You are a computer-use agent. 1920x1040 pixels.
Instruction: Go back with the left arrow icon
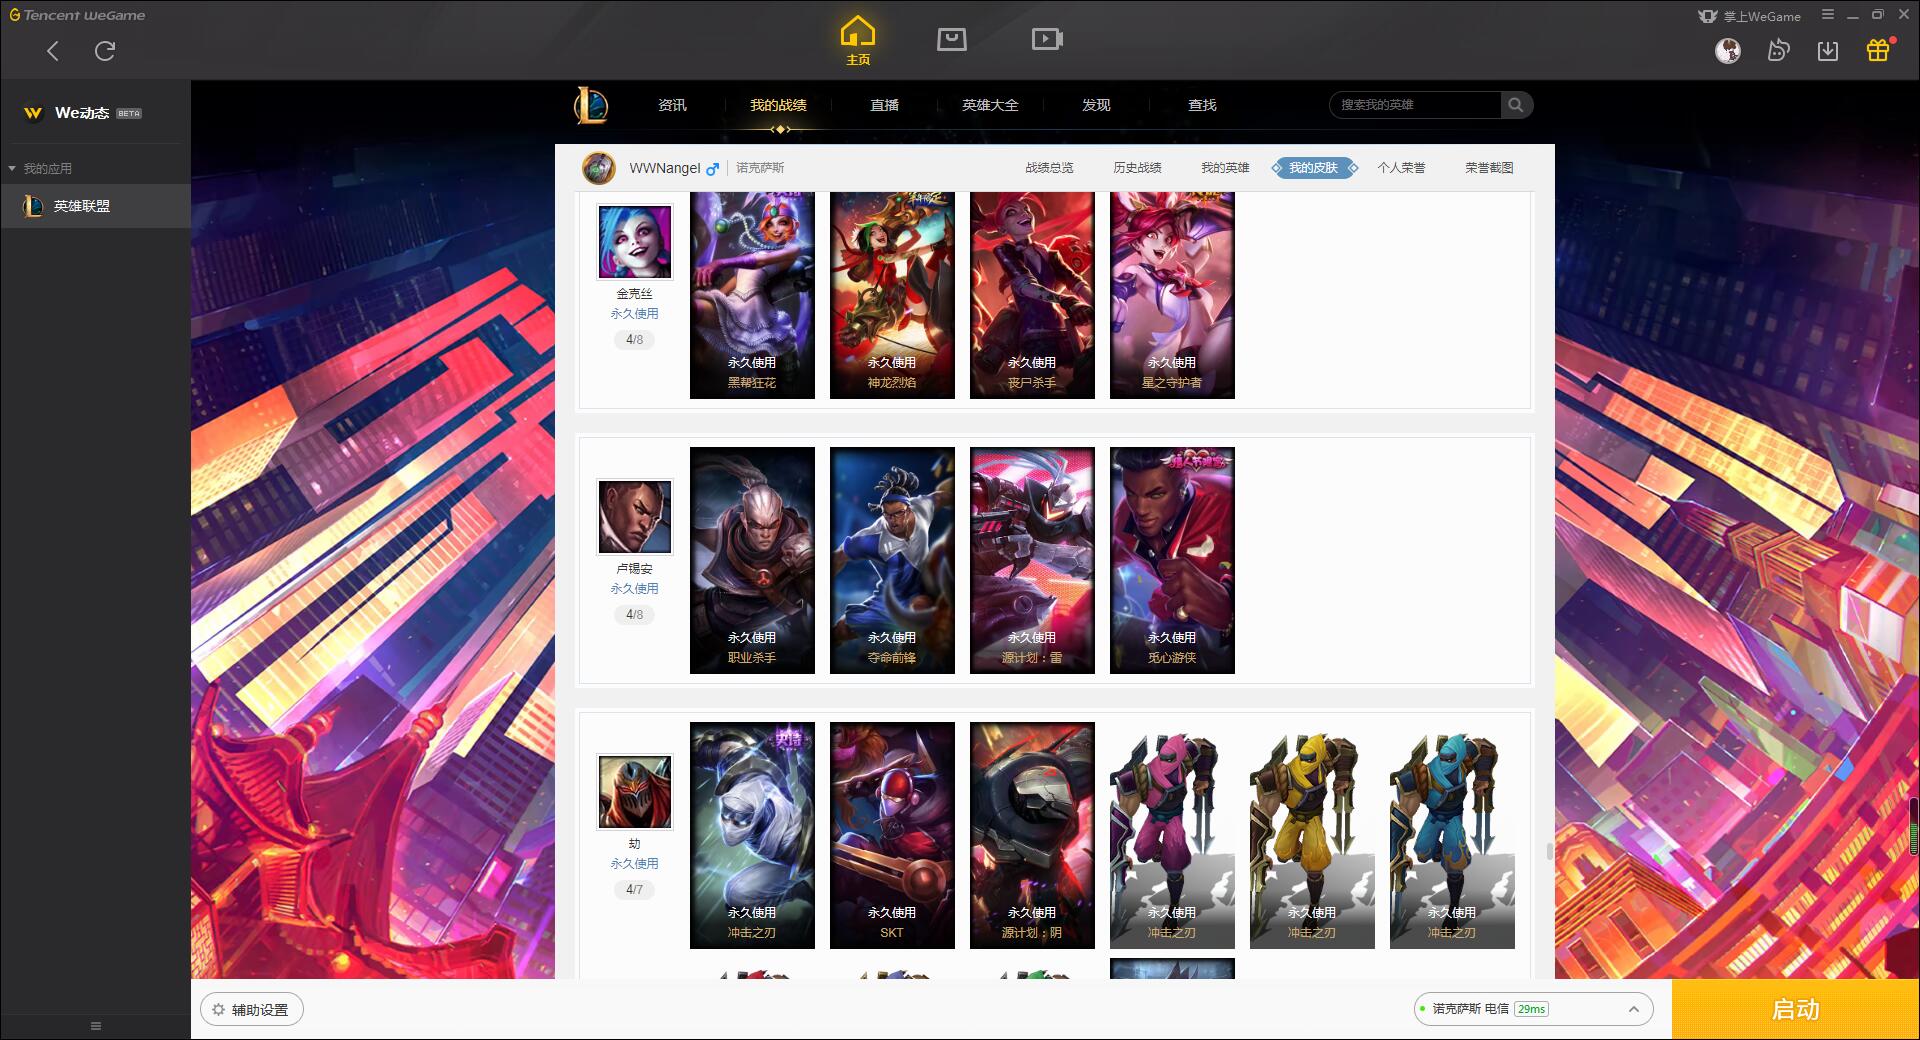pos(53,51)
